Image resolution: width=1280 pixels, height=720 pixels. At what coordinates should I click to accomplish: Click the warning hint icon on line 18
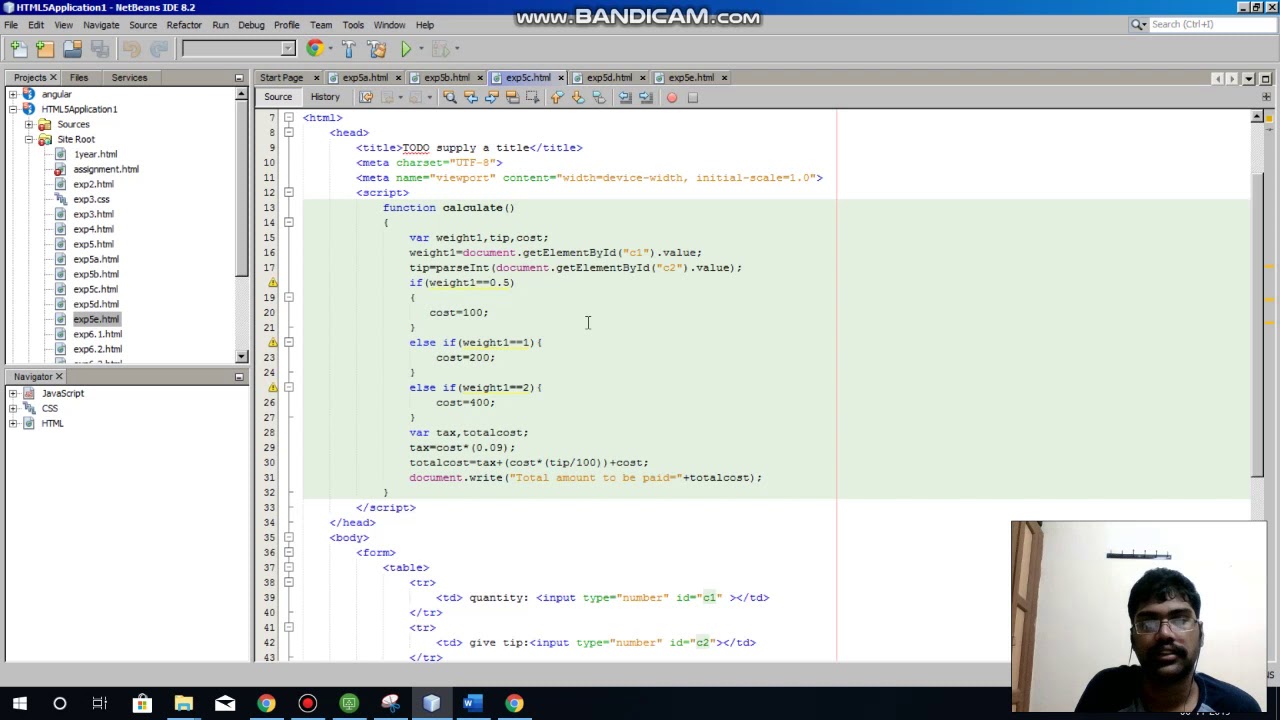point(273,283)
